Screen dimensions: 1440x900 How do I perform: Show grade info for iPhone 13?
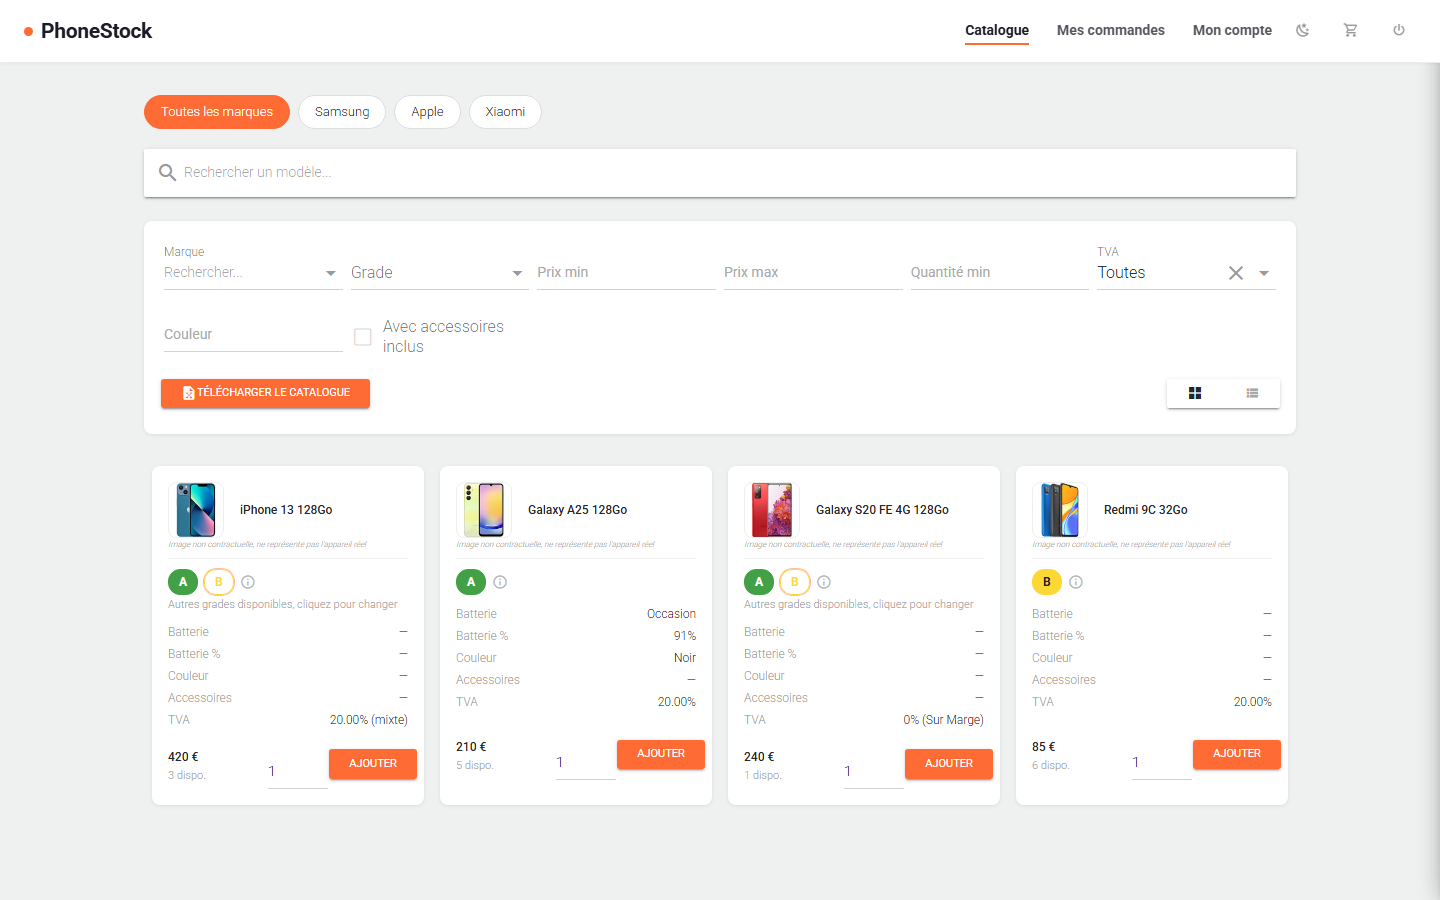click(x=248, y=582)
